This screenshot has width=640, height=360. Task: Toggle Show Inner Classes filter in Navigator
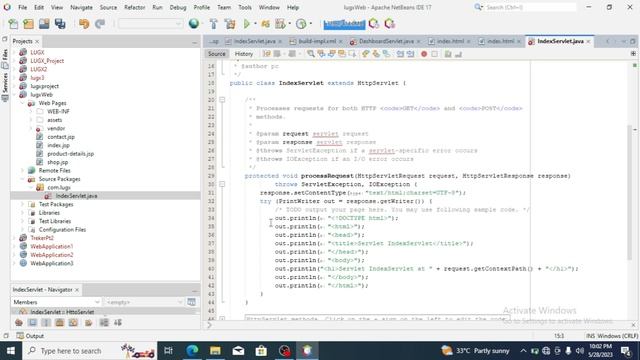pos(73,323)
